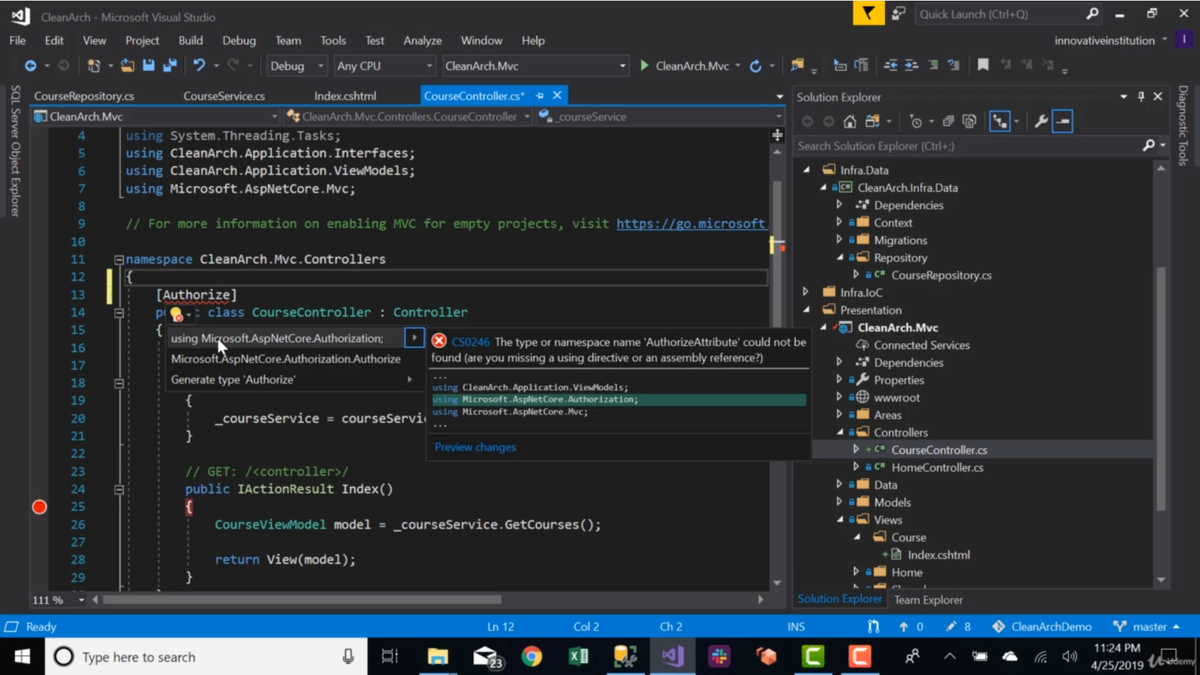This screenshot has width=1200, height=675.
Task: Click the Pending Changes Filter clock icon
Action: pyautogui.click(x=916, y=121)
